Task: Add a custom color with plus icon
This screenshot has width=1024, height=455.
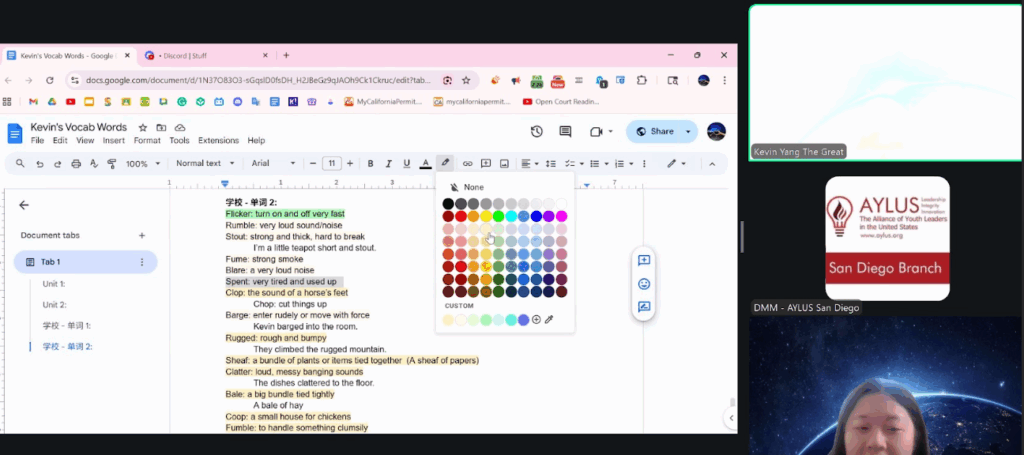Action: [x=536, y=319]
